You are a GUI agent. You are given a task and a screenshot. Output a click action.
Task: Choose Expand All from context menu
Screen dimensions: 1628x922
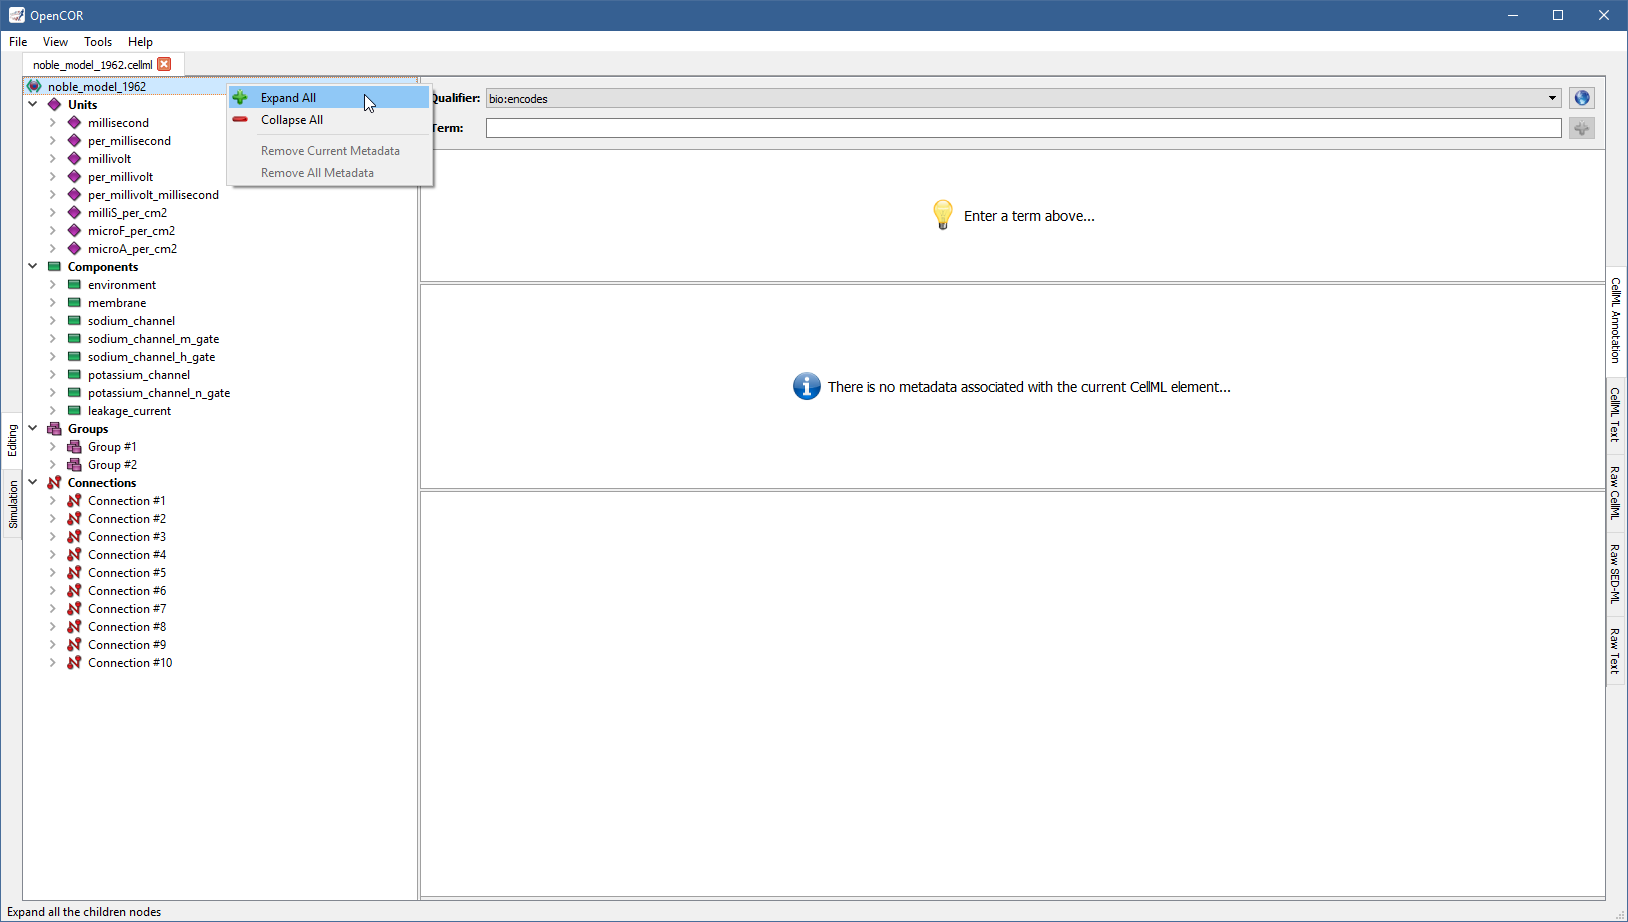(288, 98)
